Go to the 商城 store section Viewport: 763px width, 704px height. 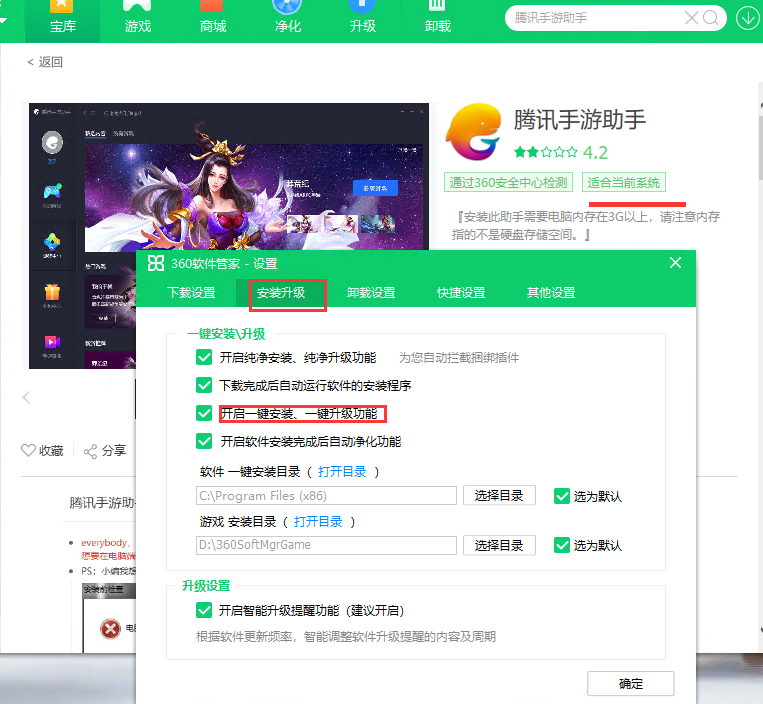pos(213,19)
